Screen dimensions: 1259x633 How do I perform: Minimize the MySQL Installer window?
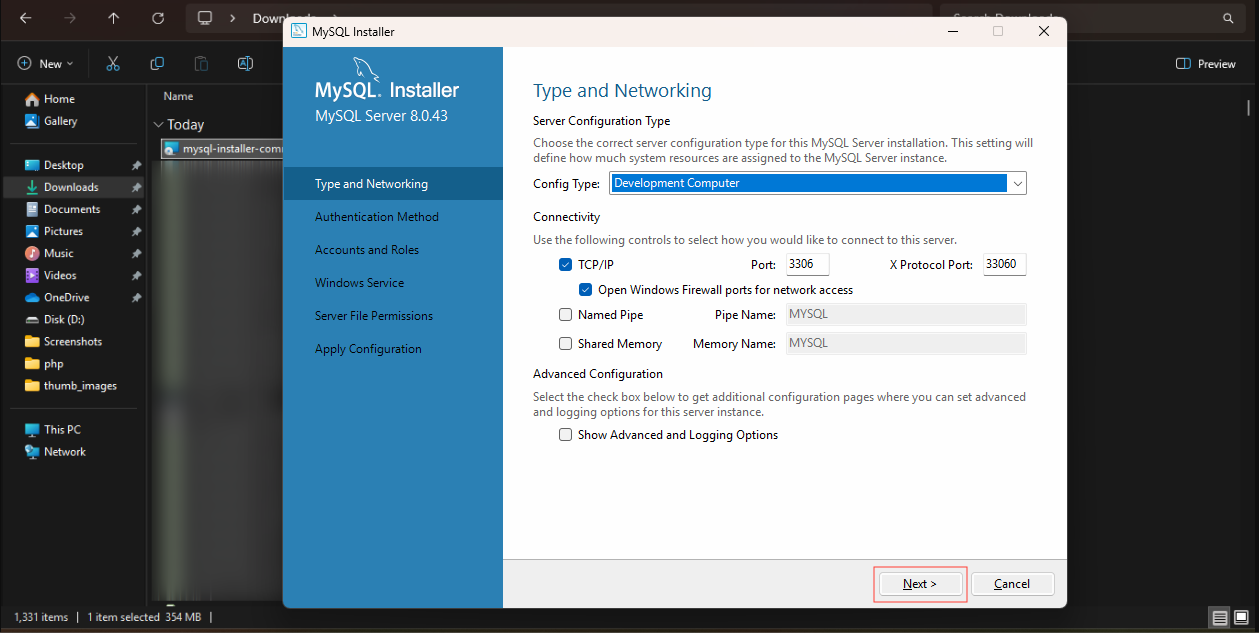(x=952, y=31)
